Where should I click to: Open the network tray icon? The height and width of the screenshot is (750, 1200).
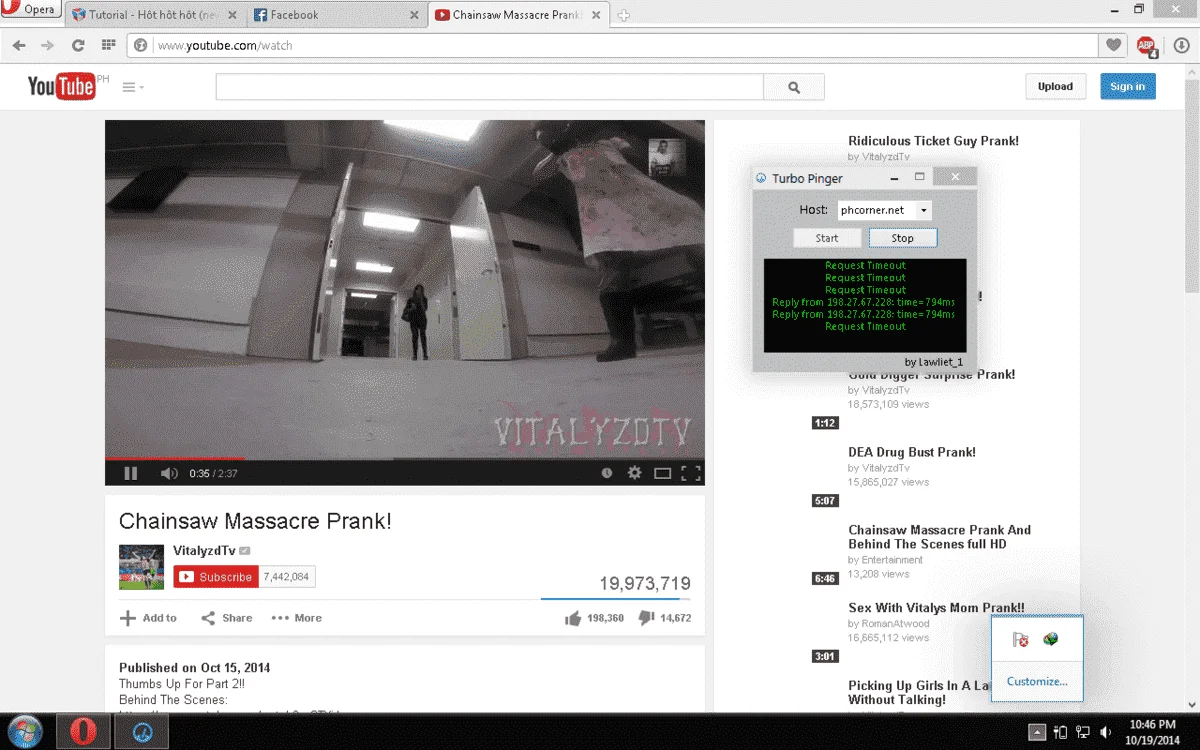1083,733
